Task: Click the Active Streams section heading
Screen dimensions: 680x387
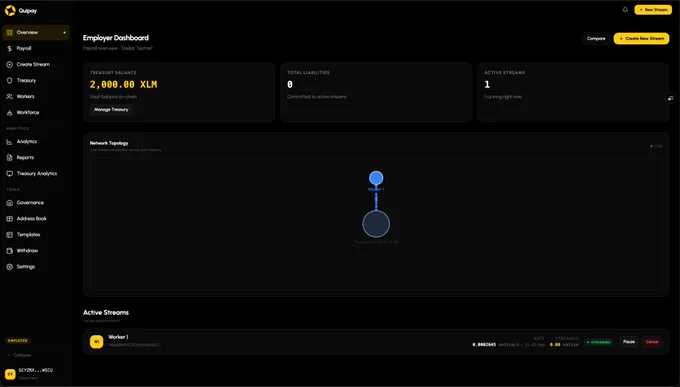Action: pos(106,312)
